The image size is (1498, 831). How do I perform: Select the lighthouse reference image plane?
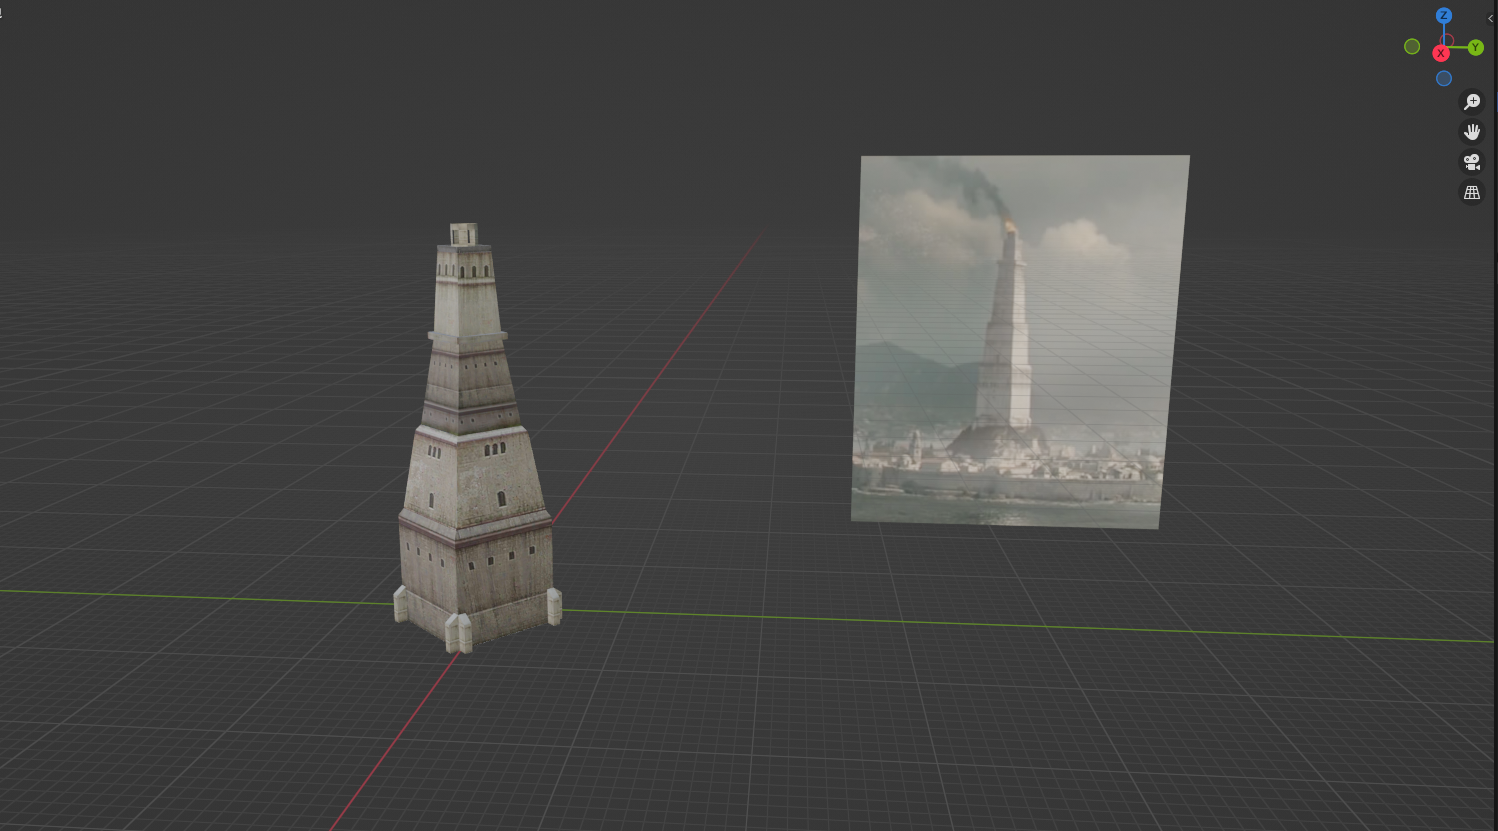tap(1020, 340)
